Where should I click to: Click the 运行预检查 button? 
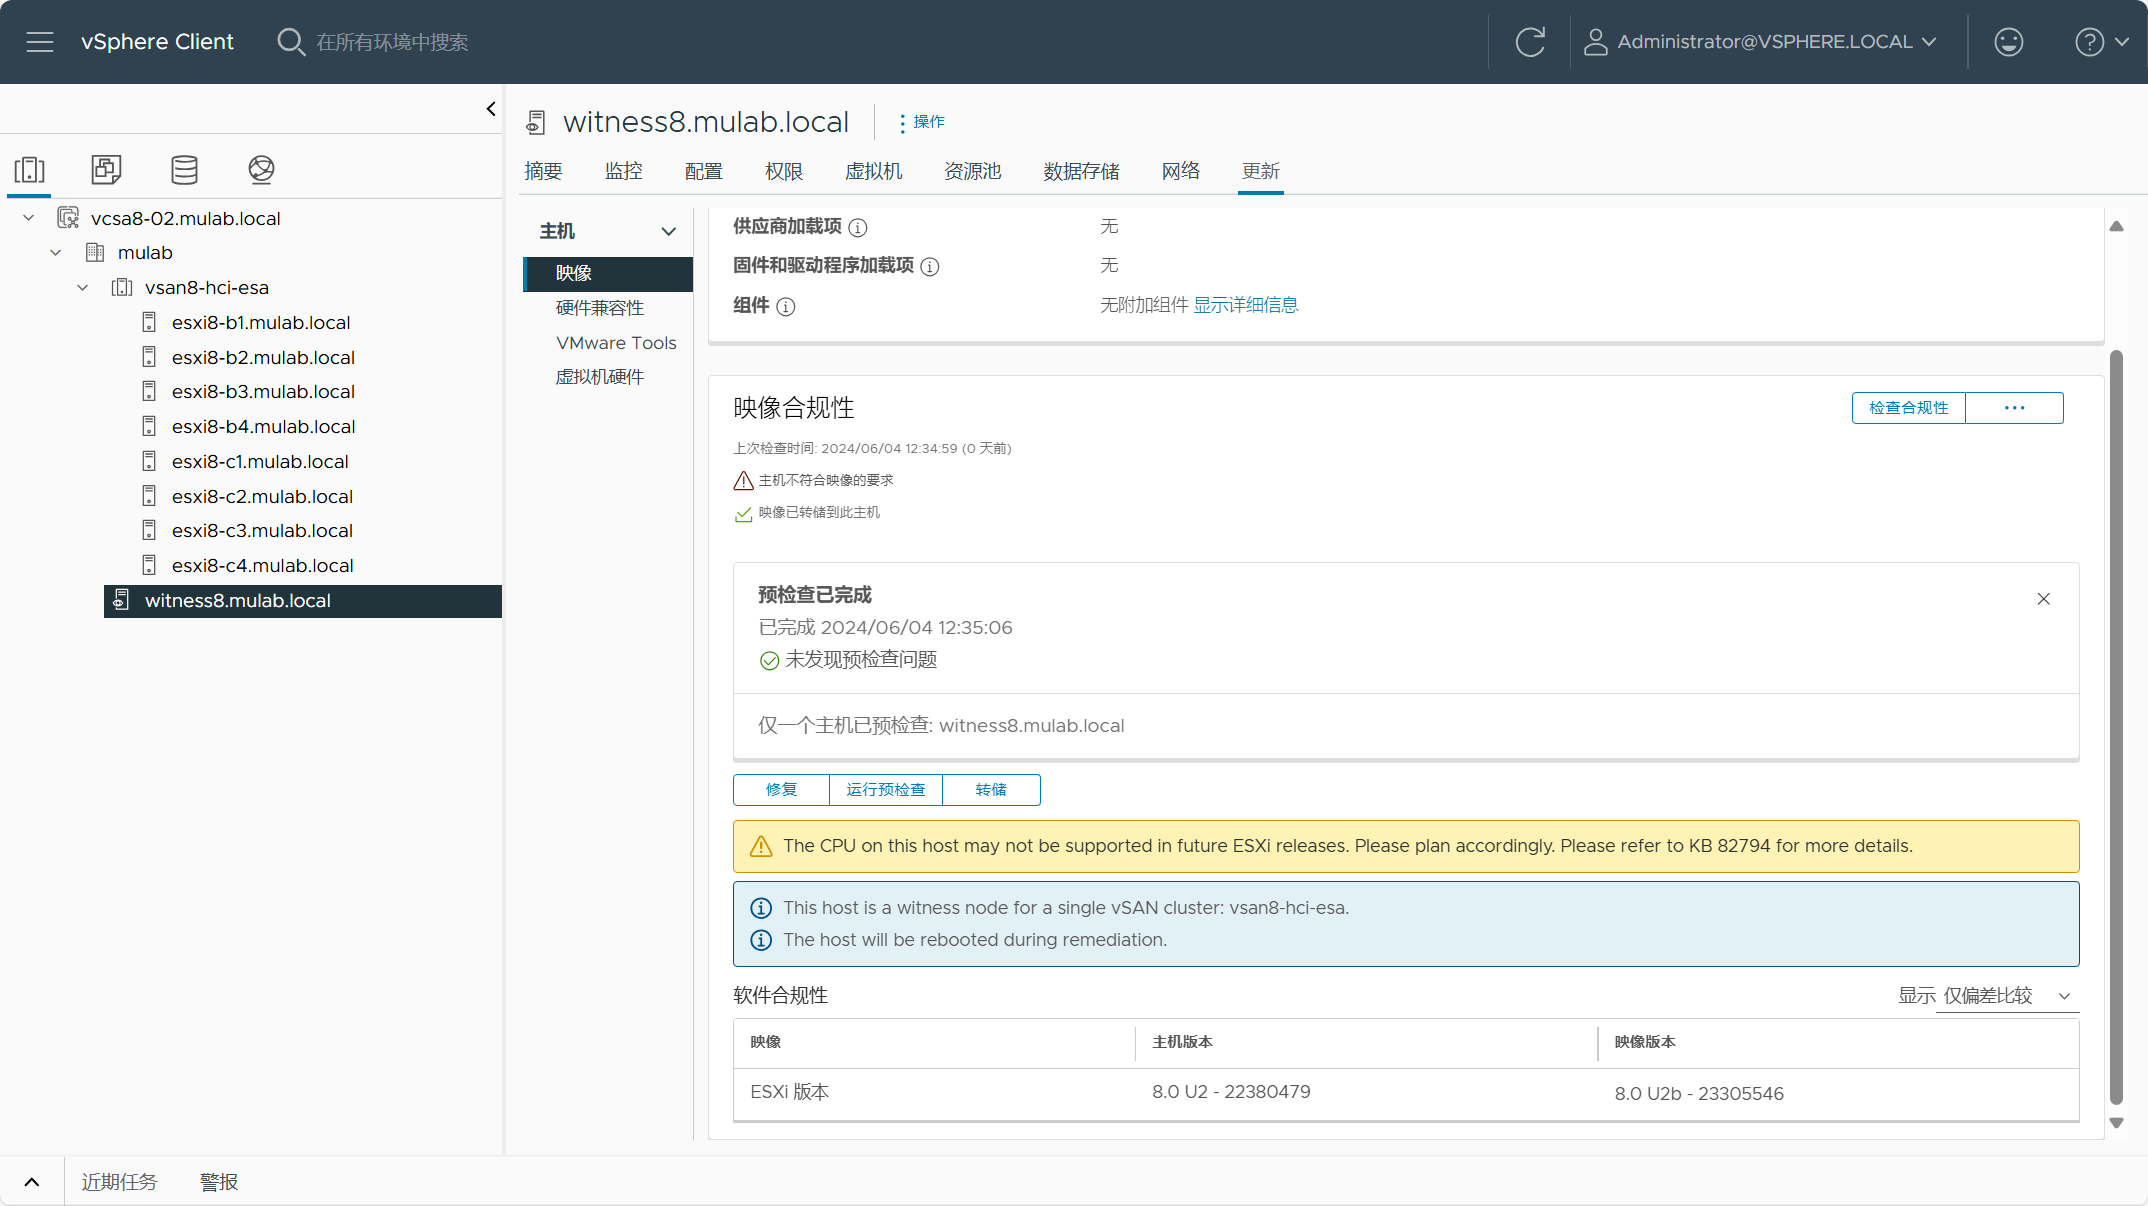click(x=885, y=790)
